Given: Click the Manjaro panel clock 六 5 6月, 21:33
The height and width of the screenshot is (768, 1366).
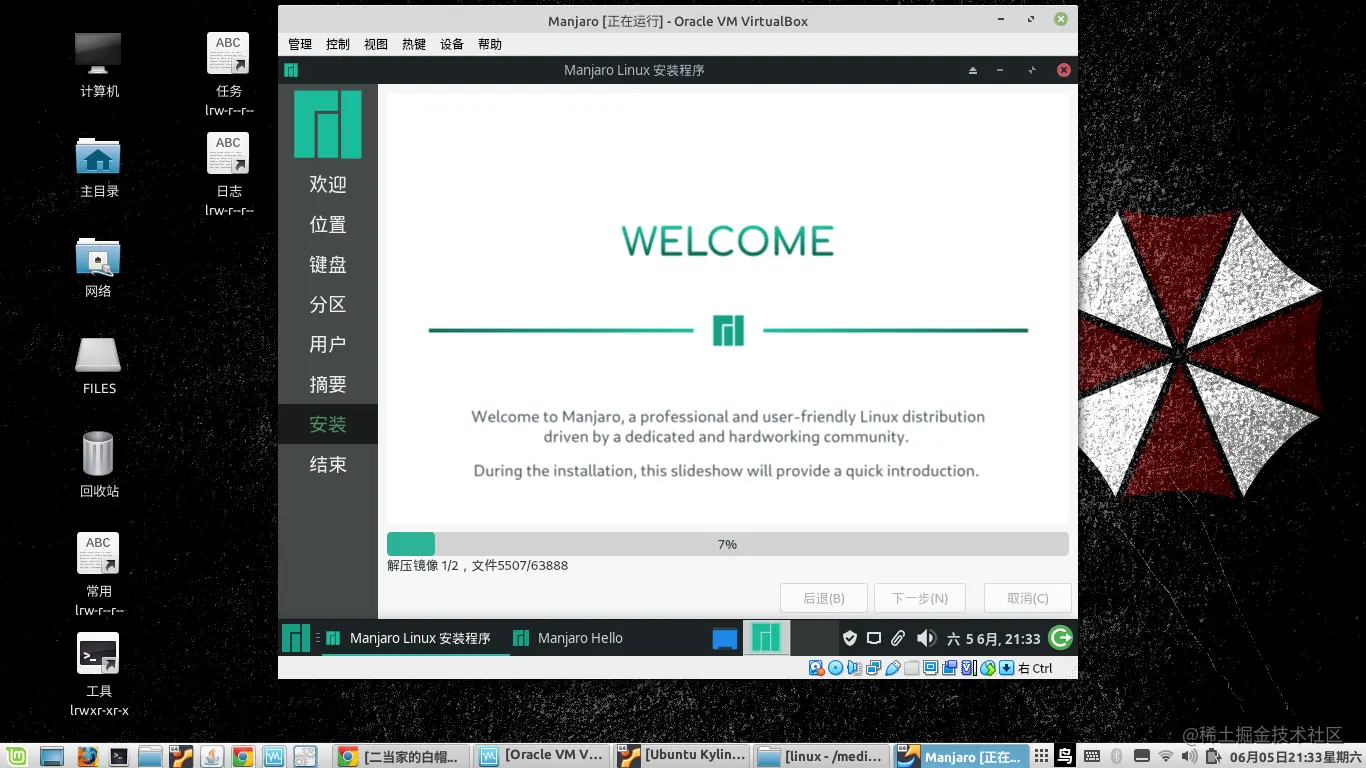Looking at the screenshot, I should coord(994,638).
